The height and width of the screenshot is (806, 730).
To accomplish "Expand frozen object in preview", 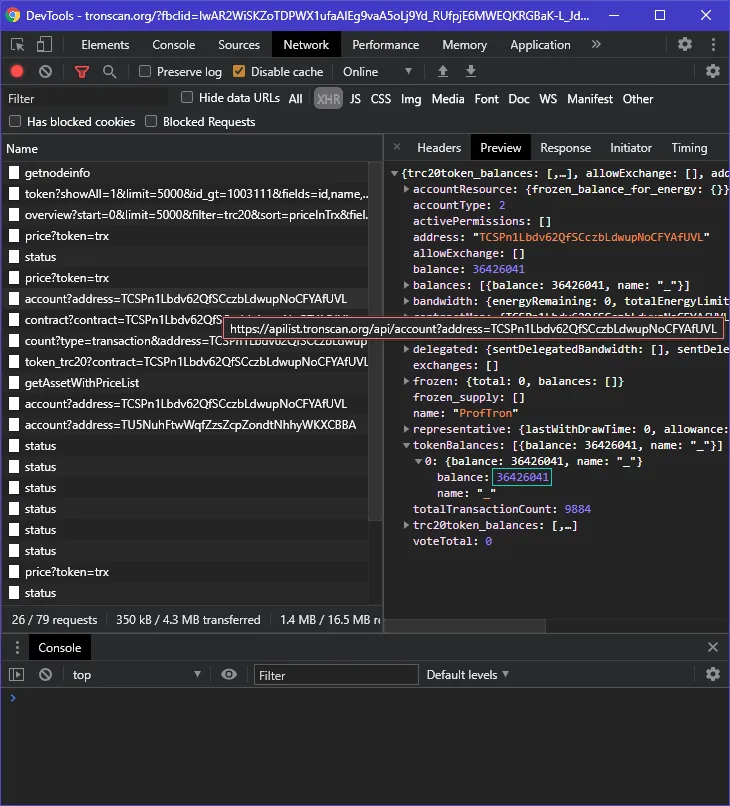I will pyautogui.click(x=406, y=381).
